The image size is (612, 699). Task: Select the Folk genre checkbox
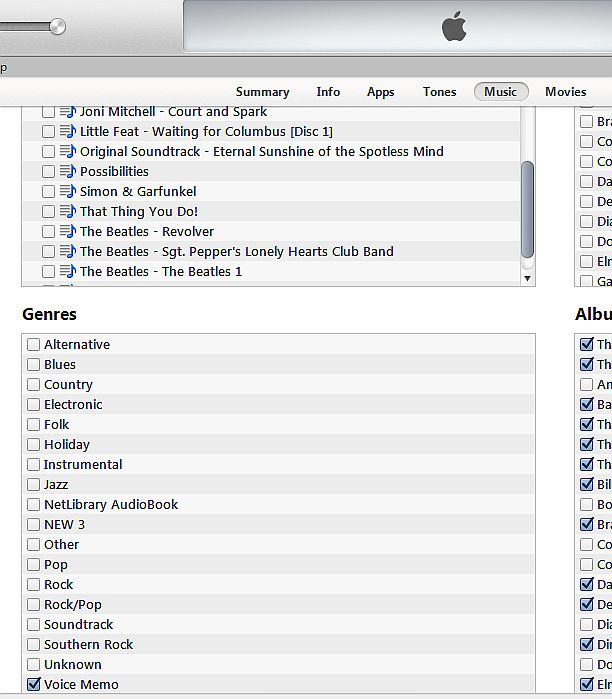[33, 424]
